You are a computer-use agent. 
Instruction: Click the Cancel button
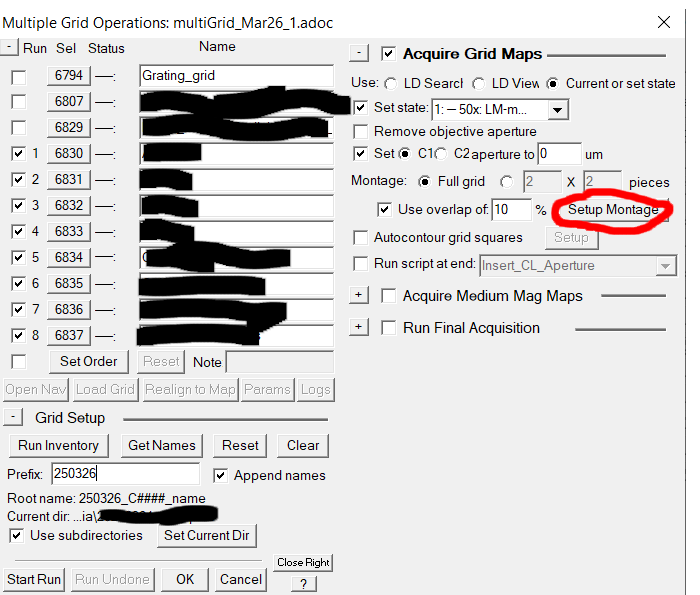click(241, 579)
